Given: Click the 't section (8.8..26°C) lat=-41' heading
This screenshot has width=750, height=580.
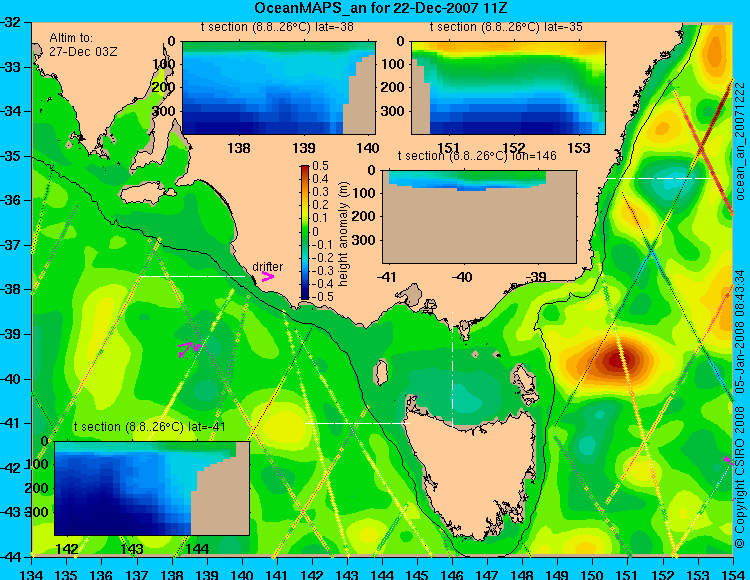Looking at the screenshot, I should (149, 427).
